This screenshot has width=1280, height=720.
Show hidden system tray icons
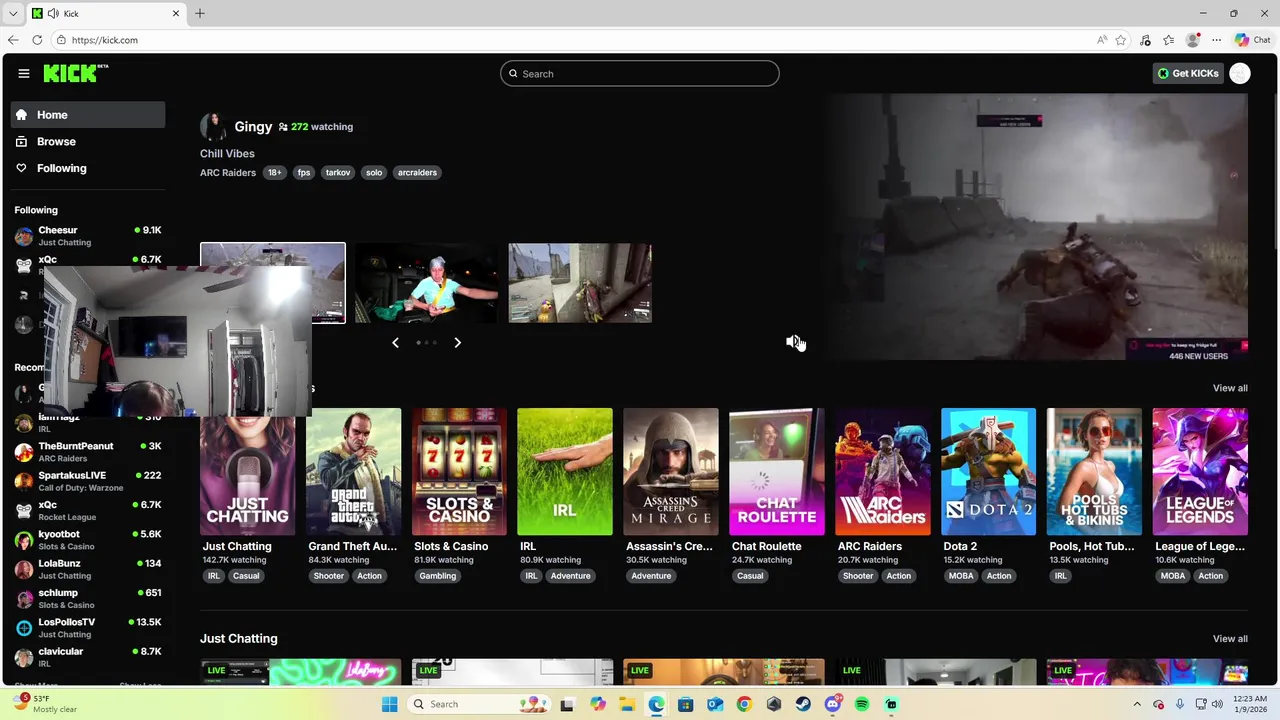point(1137,704)
